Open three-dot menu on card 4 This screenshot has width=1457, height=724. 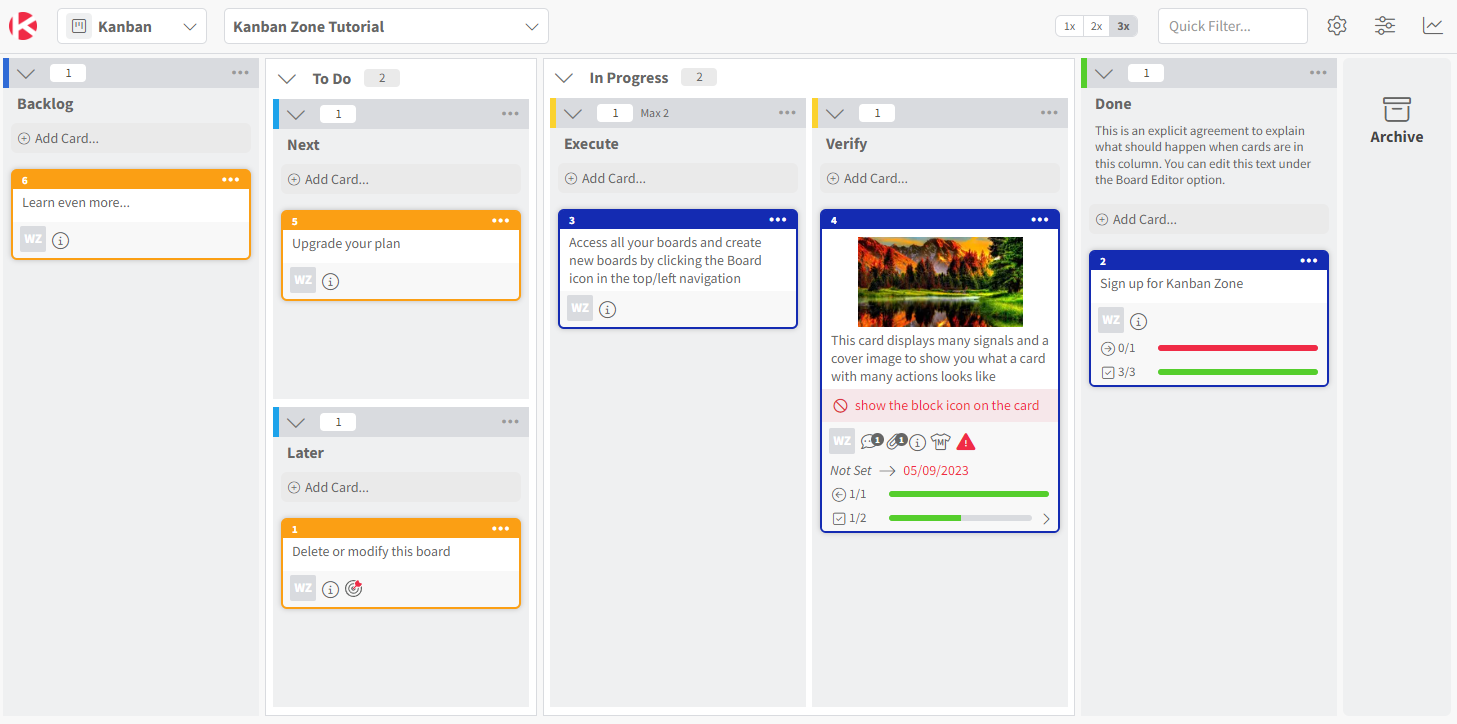tap(1040, 220)
